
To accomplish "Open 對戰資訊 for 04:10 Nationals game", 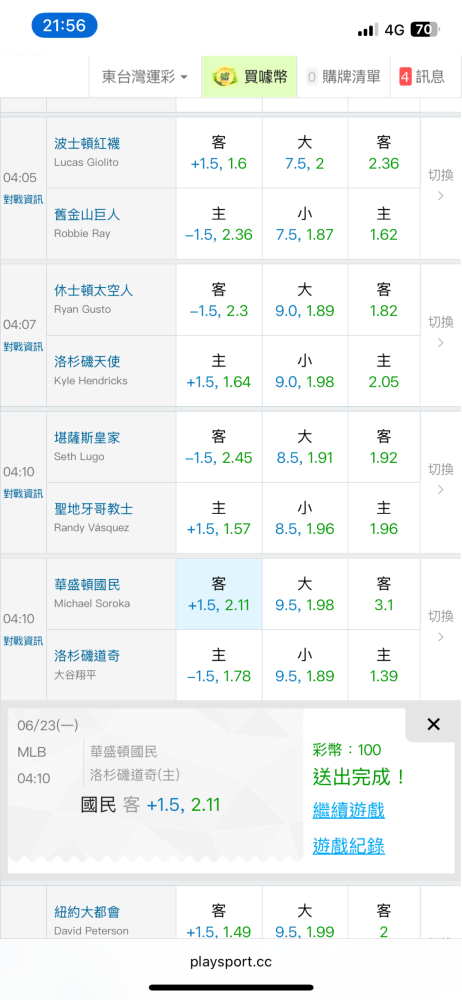I will [23, 640].
